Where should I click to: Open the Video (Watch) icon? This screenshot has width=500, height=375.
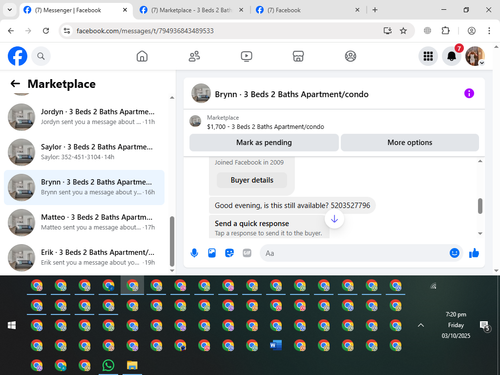[x=246, y=56]
